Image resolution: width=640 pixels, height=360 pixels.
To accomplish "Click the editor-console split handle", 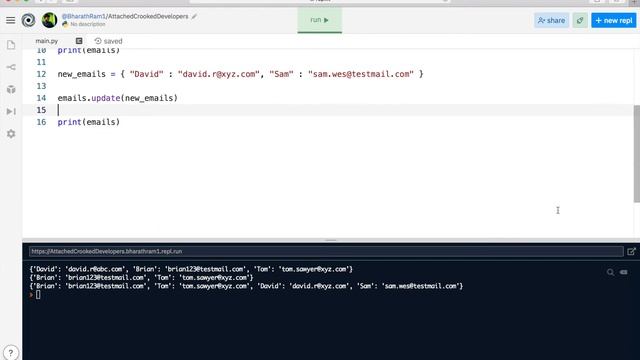I will click(331, 240).
